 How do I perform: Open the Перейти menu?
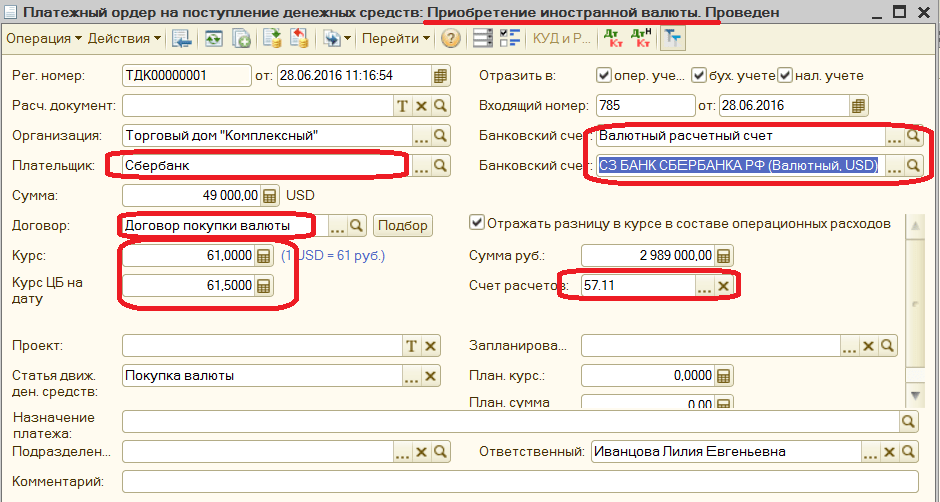396,38
